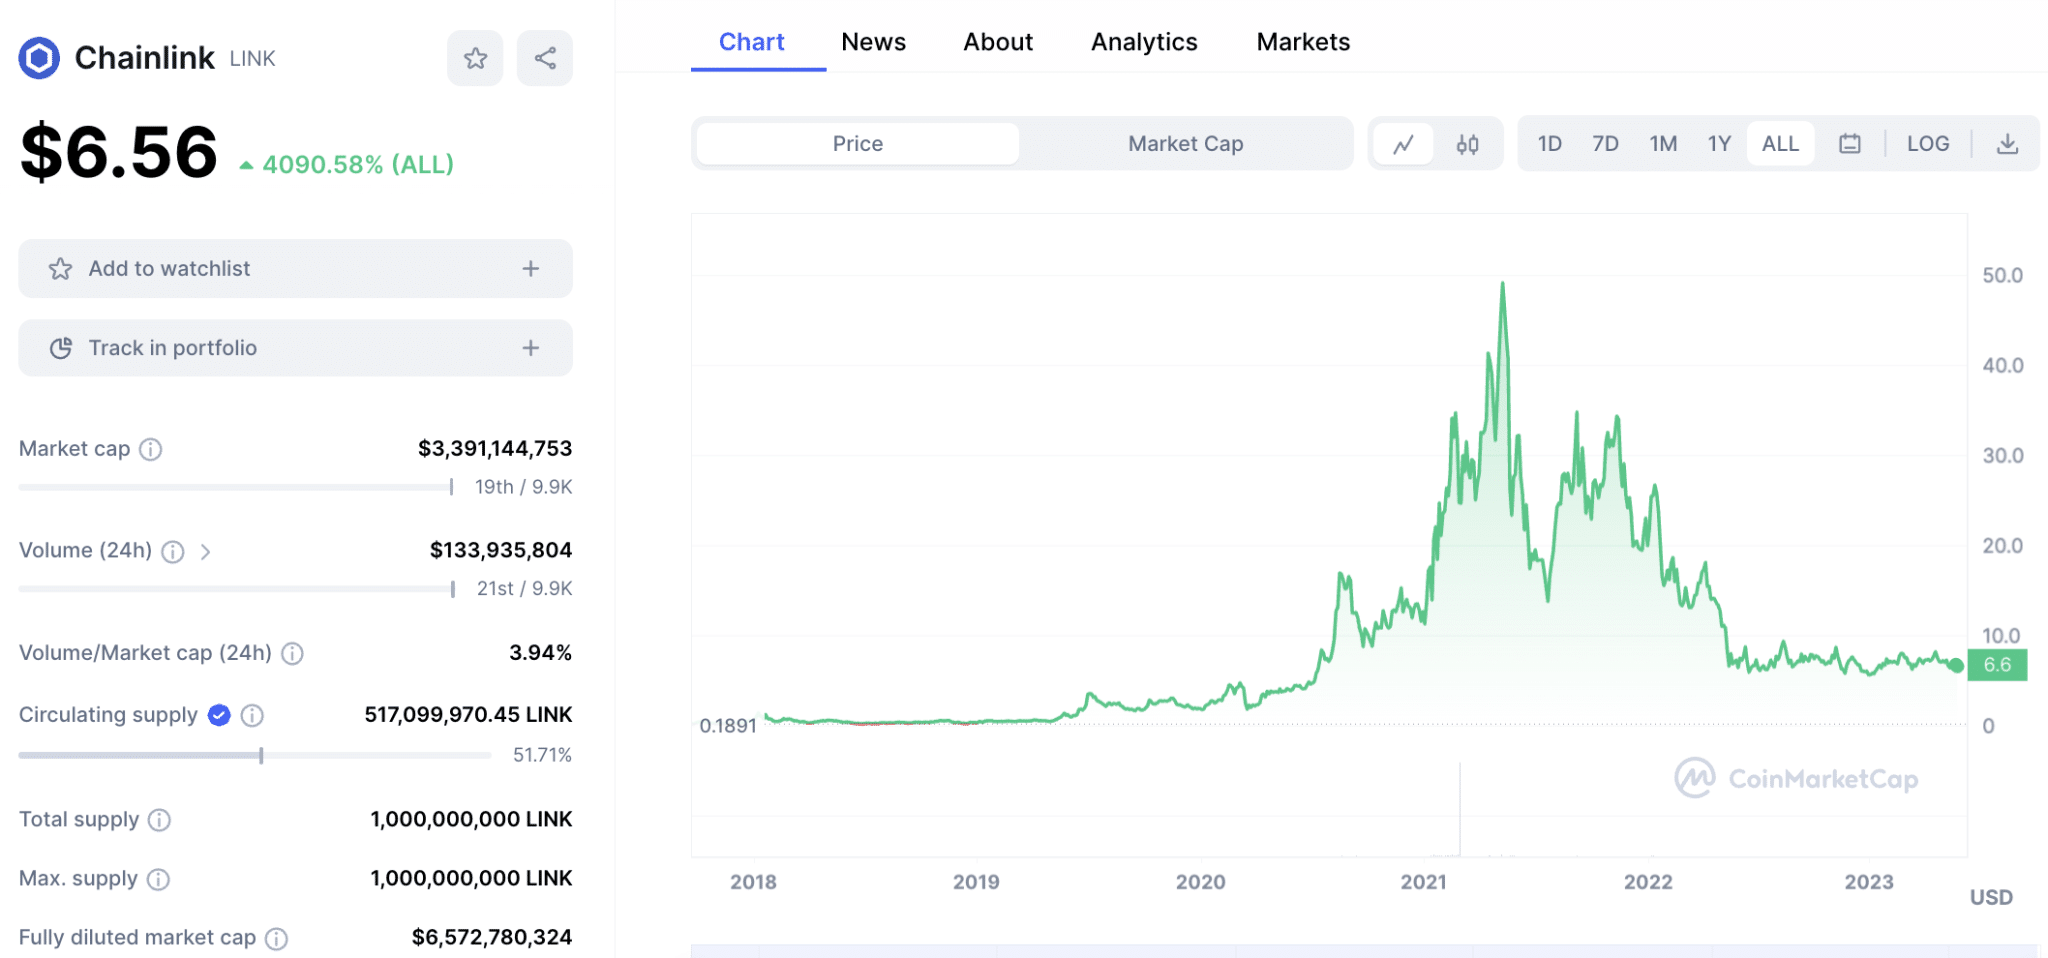The height and width of the screenshot is (958, 2048).
Task: Click the verified checkmark on Circulating supply
Action: tap(218, 714)
